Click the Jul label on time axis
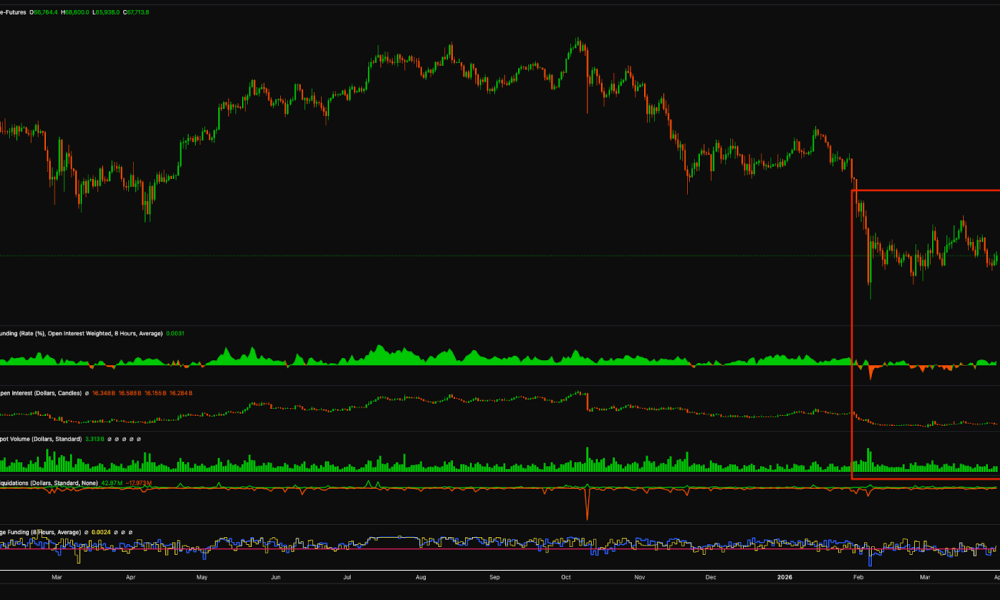 (x=346, y=578)
